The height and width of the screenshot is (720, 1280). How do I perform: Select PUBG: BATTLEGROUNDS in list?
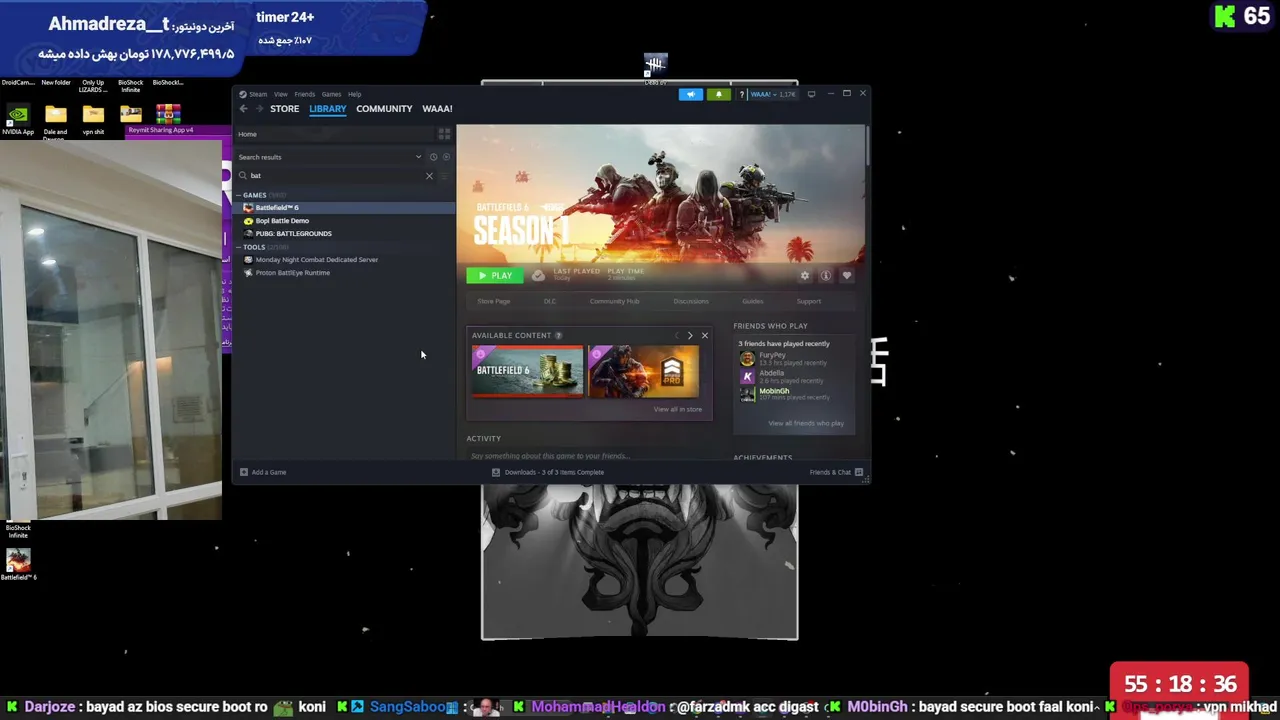pos(345,234)
